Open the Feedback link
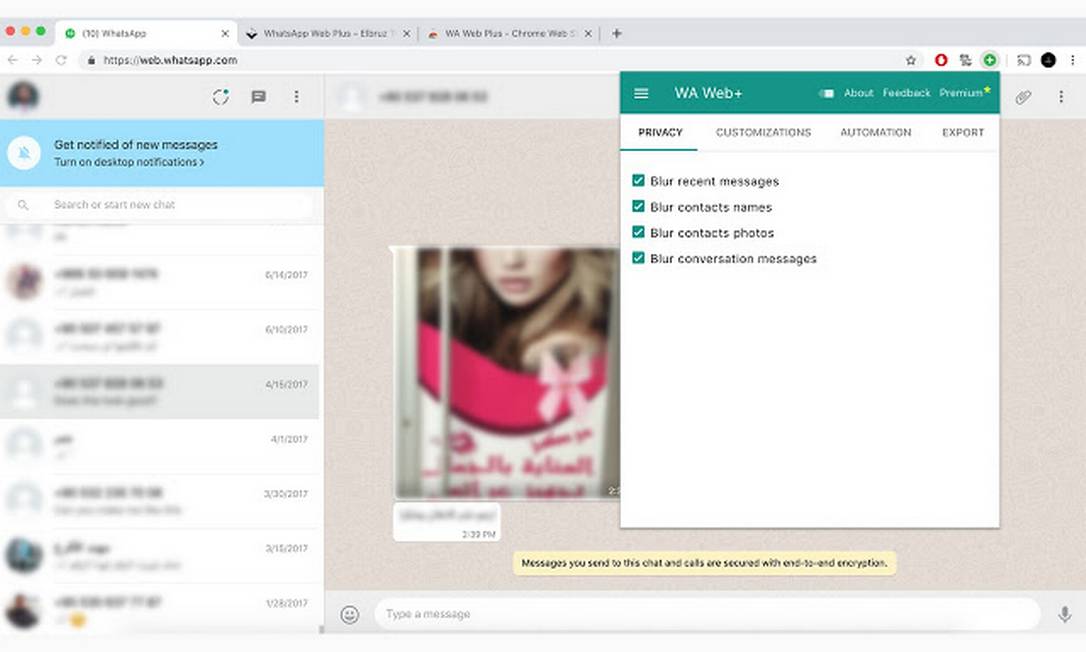 point(906,93)
